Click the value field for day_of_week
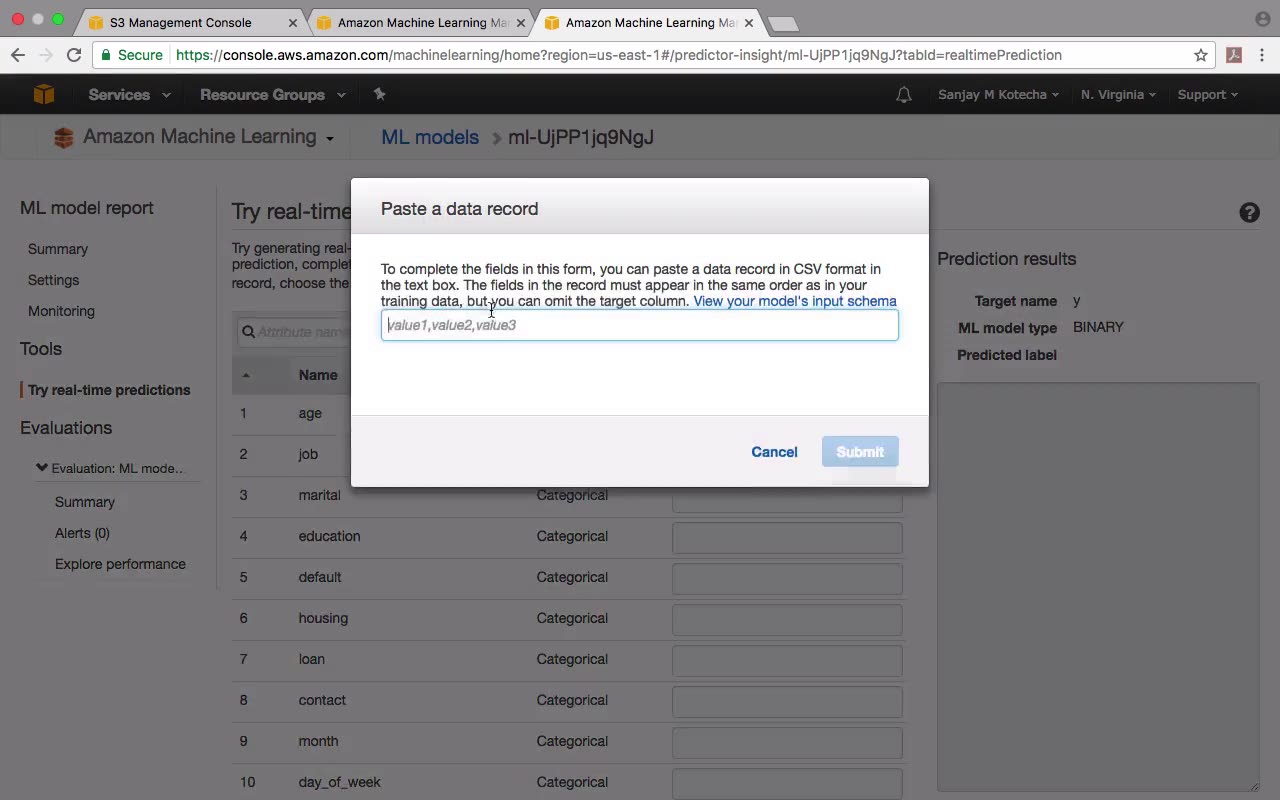The image size is (1280, 800). [x=787, y=783]
